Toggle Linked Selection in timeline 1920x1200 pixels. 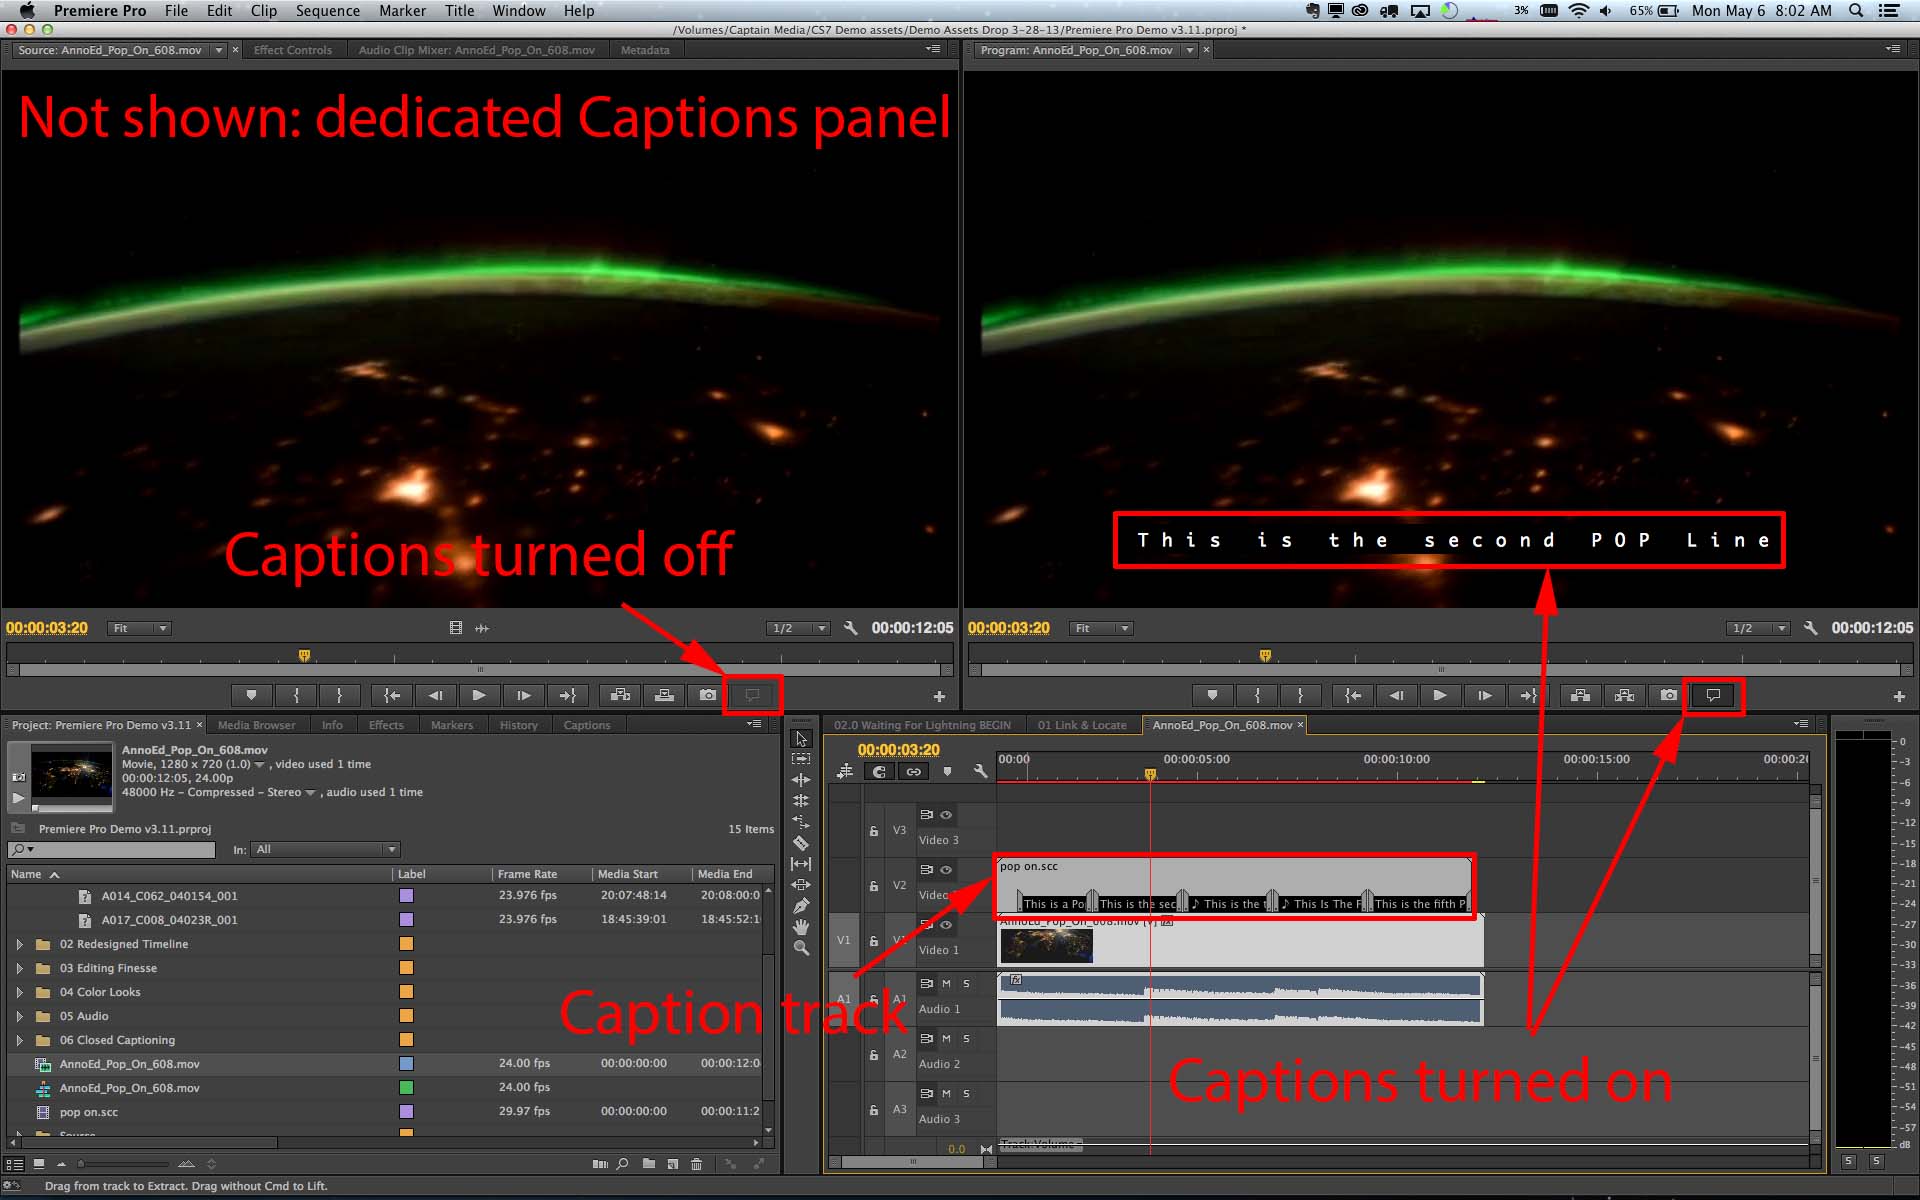(913, 771)
